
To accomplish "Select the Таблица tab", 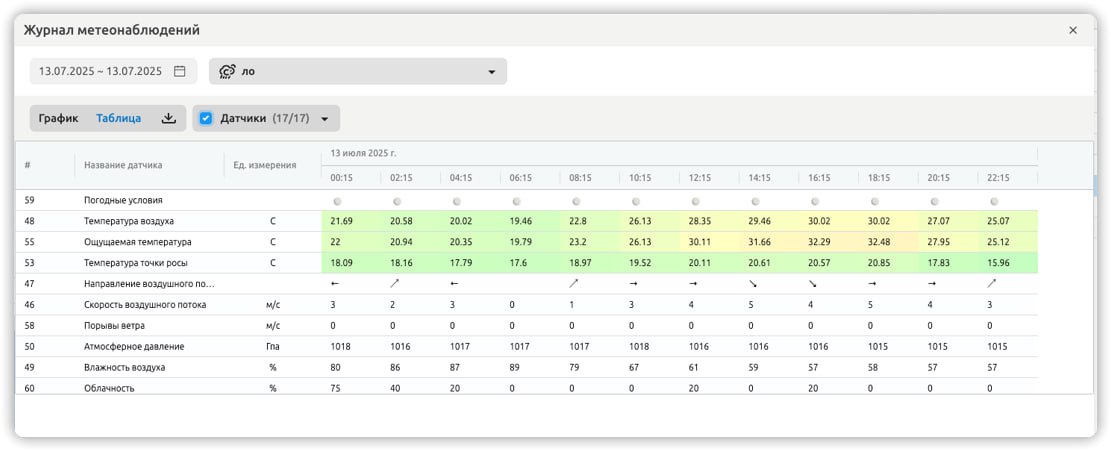I will (118, 118).
